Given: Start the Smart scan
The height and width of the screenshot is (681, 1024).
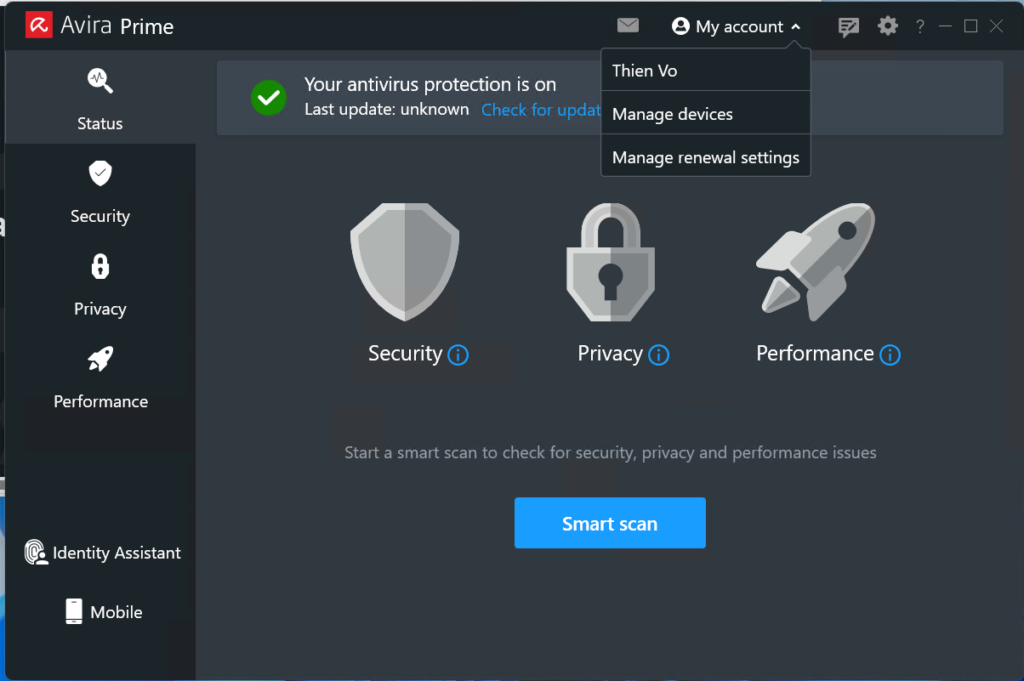Looking at the screenshot, I should pos(610,523).
